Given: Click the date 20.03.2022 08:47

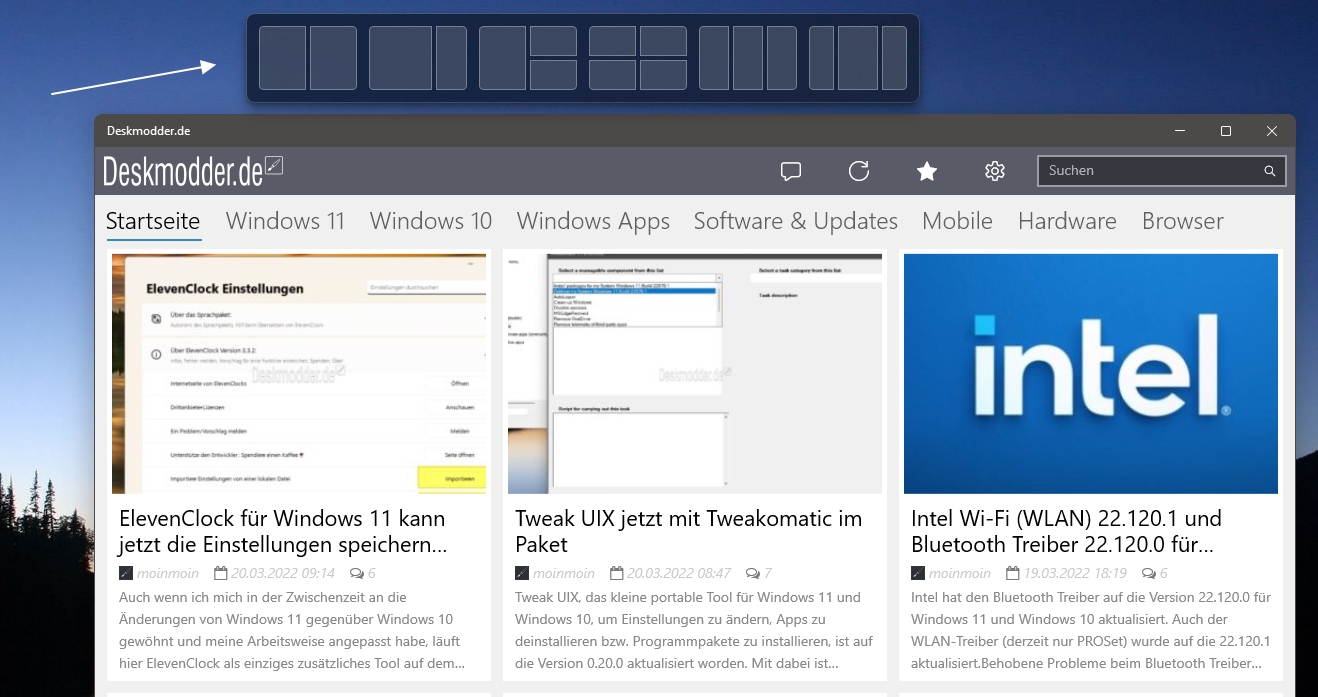Looking at the screenshot, I should point(679,574).
